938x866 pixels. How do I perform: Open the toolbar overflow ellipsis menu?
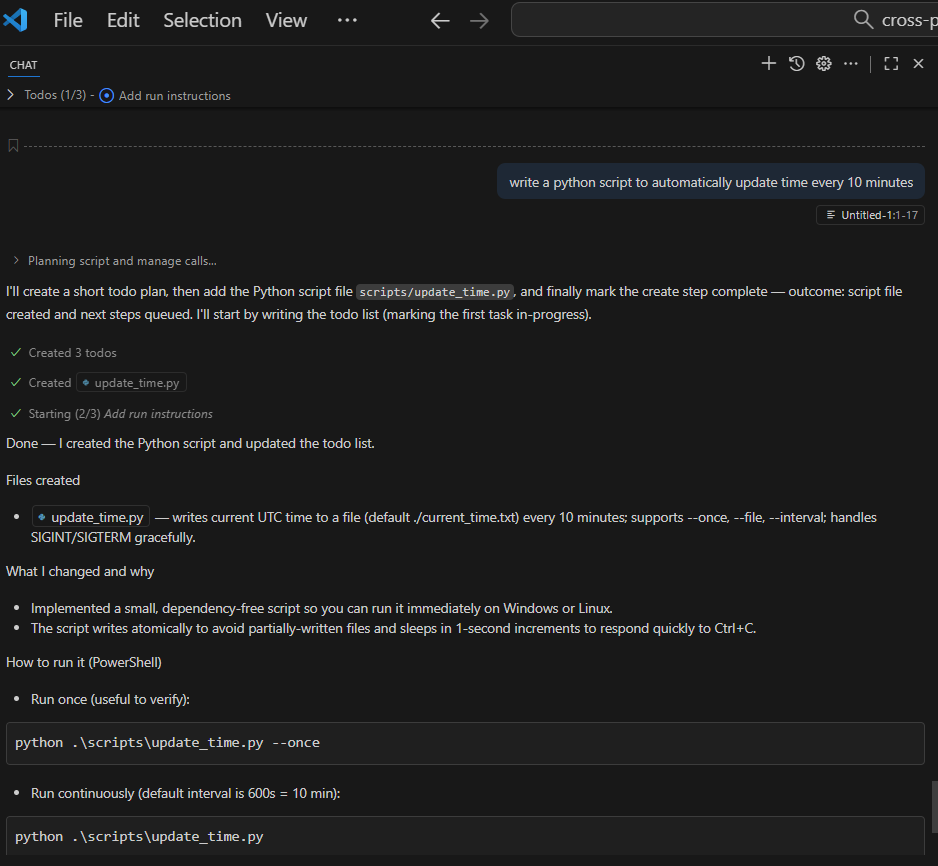point(347,20)
